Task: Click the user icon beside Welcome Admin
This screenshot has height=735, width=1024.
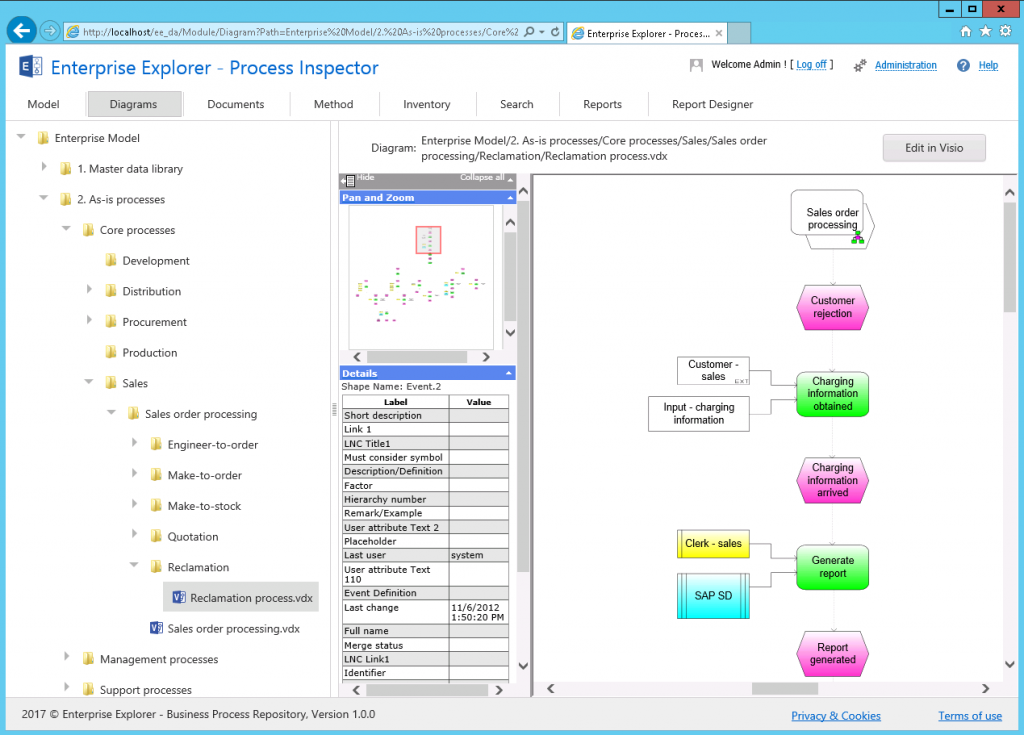Action: coord(695,64)
